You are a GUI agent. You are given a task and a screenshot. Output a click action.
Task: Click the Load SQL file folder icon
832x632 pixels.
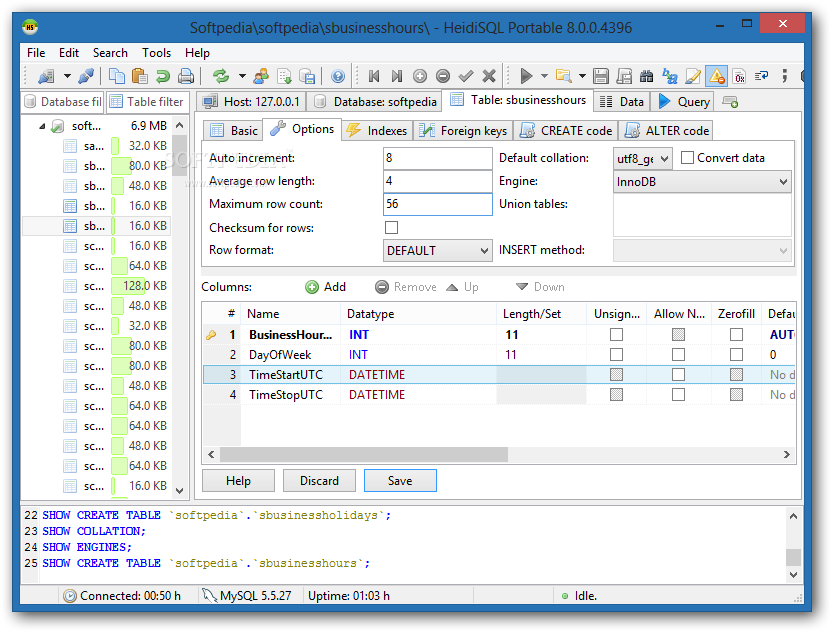coord(564,76)
